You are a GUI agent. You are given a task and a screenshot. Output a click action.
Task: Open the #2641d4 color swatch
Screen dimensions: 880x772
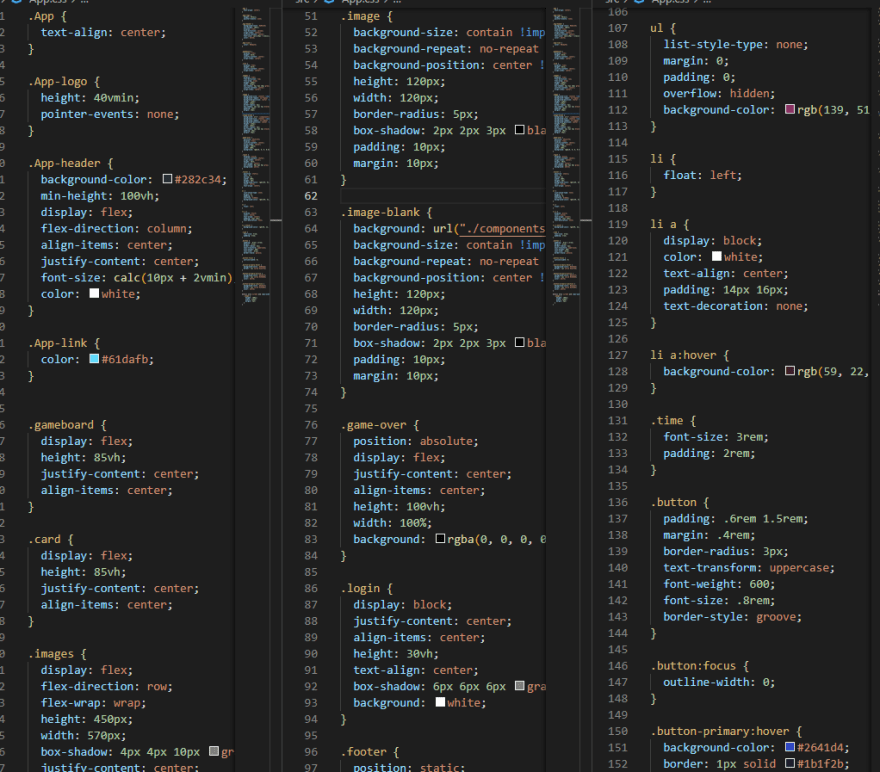point(790,747)
